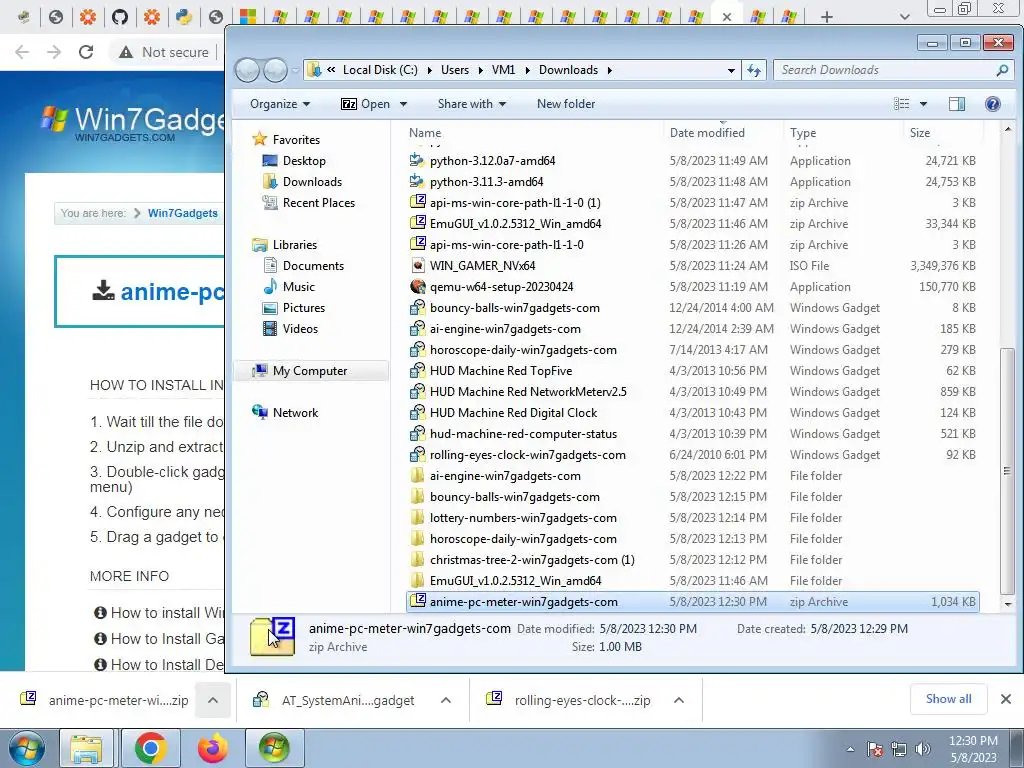Click the Open with 7-Zip button
Image resolution: width=1024 pixels, height=768 pixels.
coord(366,104)
